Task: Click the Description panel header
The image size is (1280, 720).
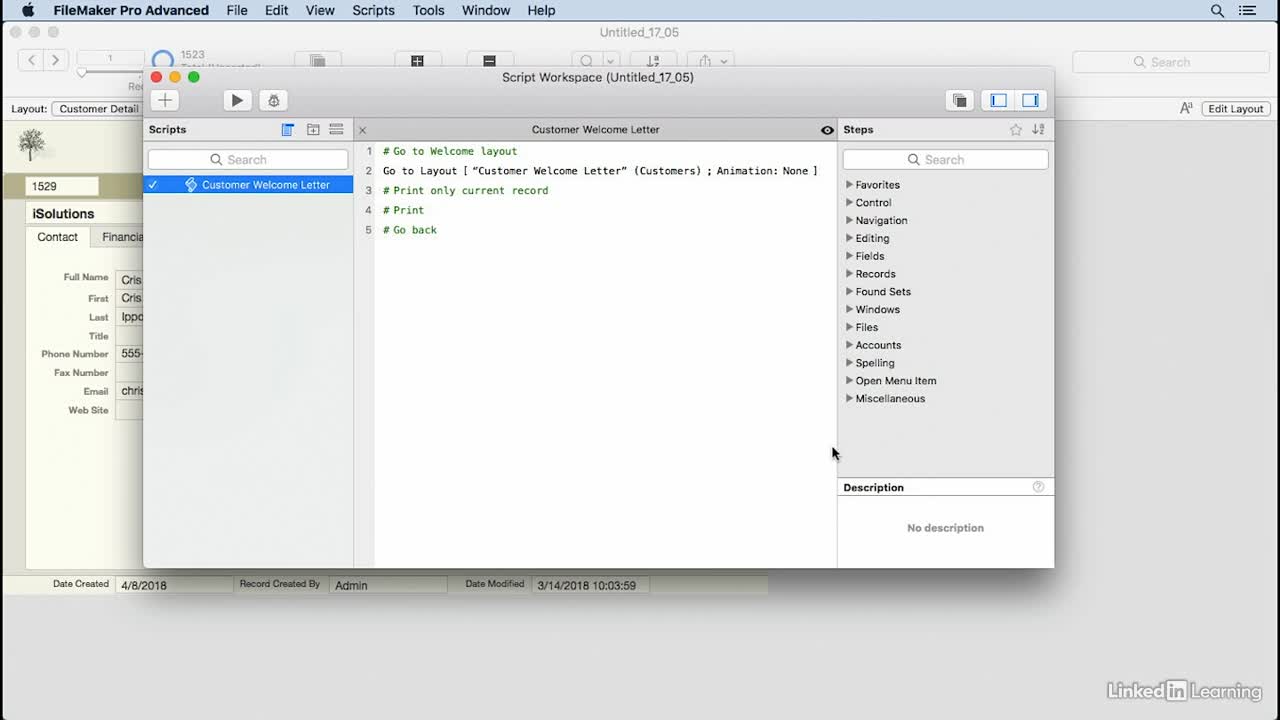Action: pos(873,487)
